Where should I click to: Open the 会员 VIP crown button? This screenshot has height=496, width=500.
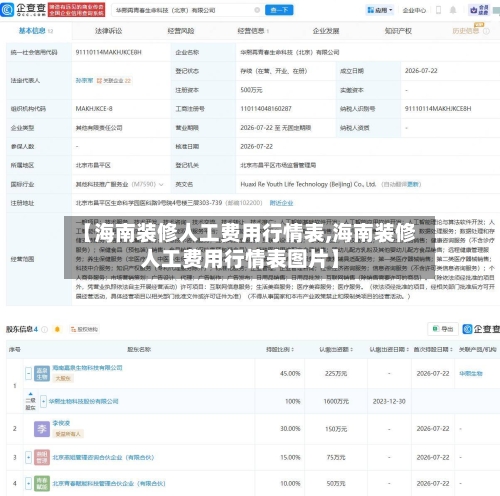click(479, 10)
